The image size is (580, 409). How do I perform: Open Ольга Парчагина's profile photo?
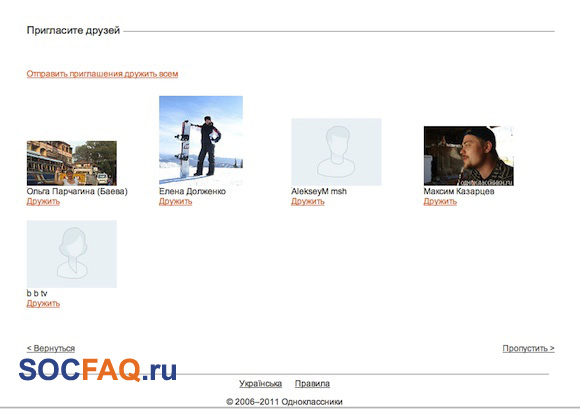point(72,163)
